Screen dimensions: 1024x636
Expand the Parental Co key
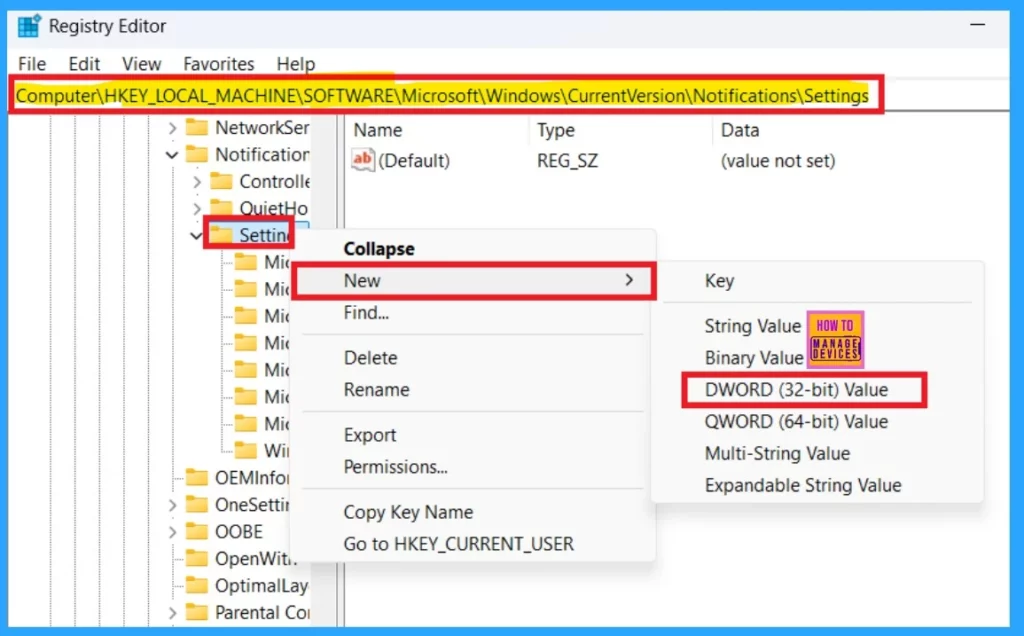click(172, 612)
